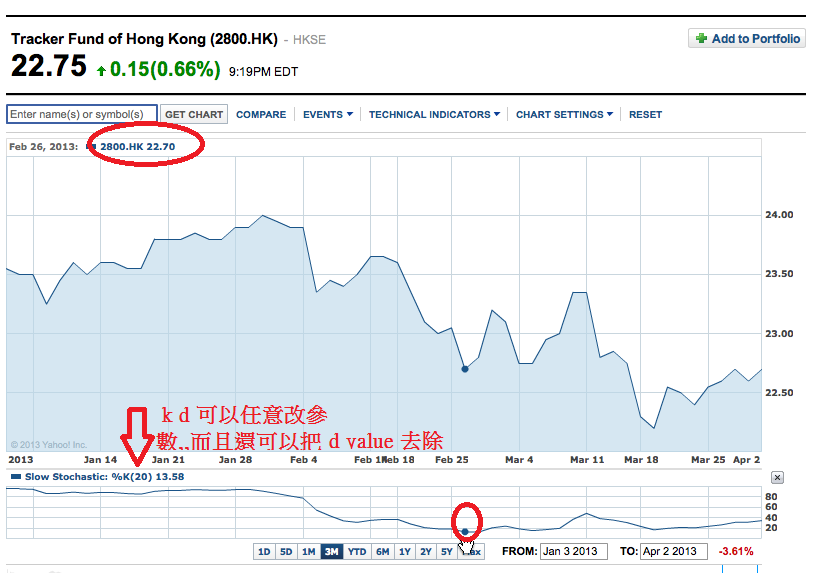Click the Tracker Fund of Hong Kong title

click(144, 39)
